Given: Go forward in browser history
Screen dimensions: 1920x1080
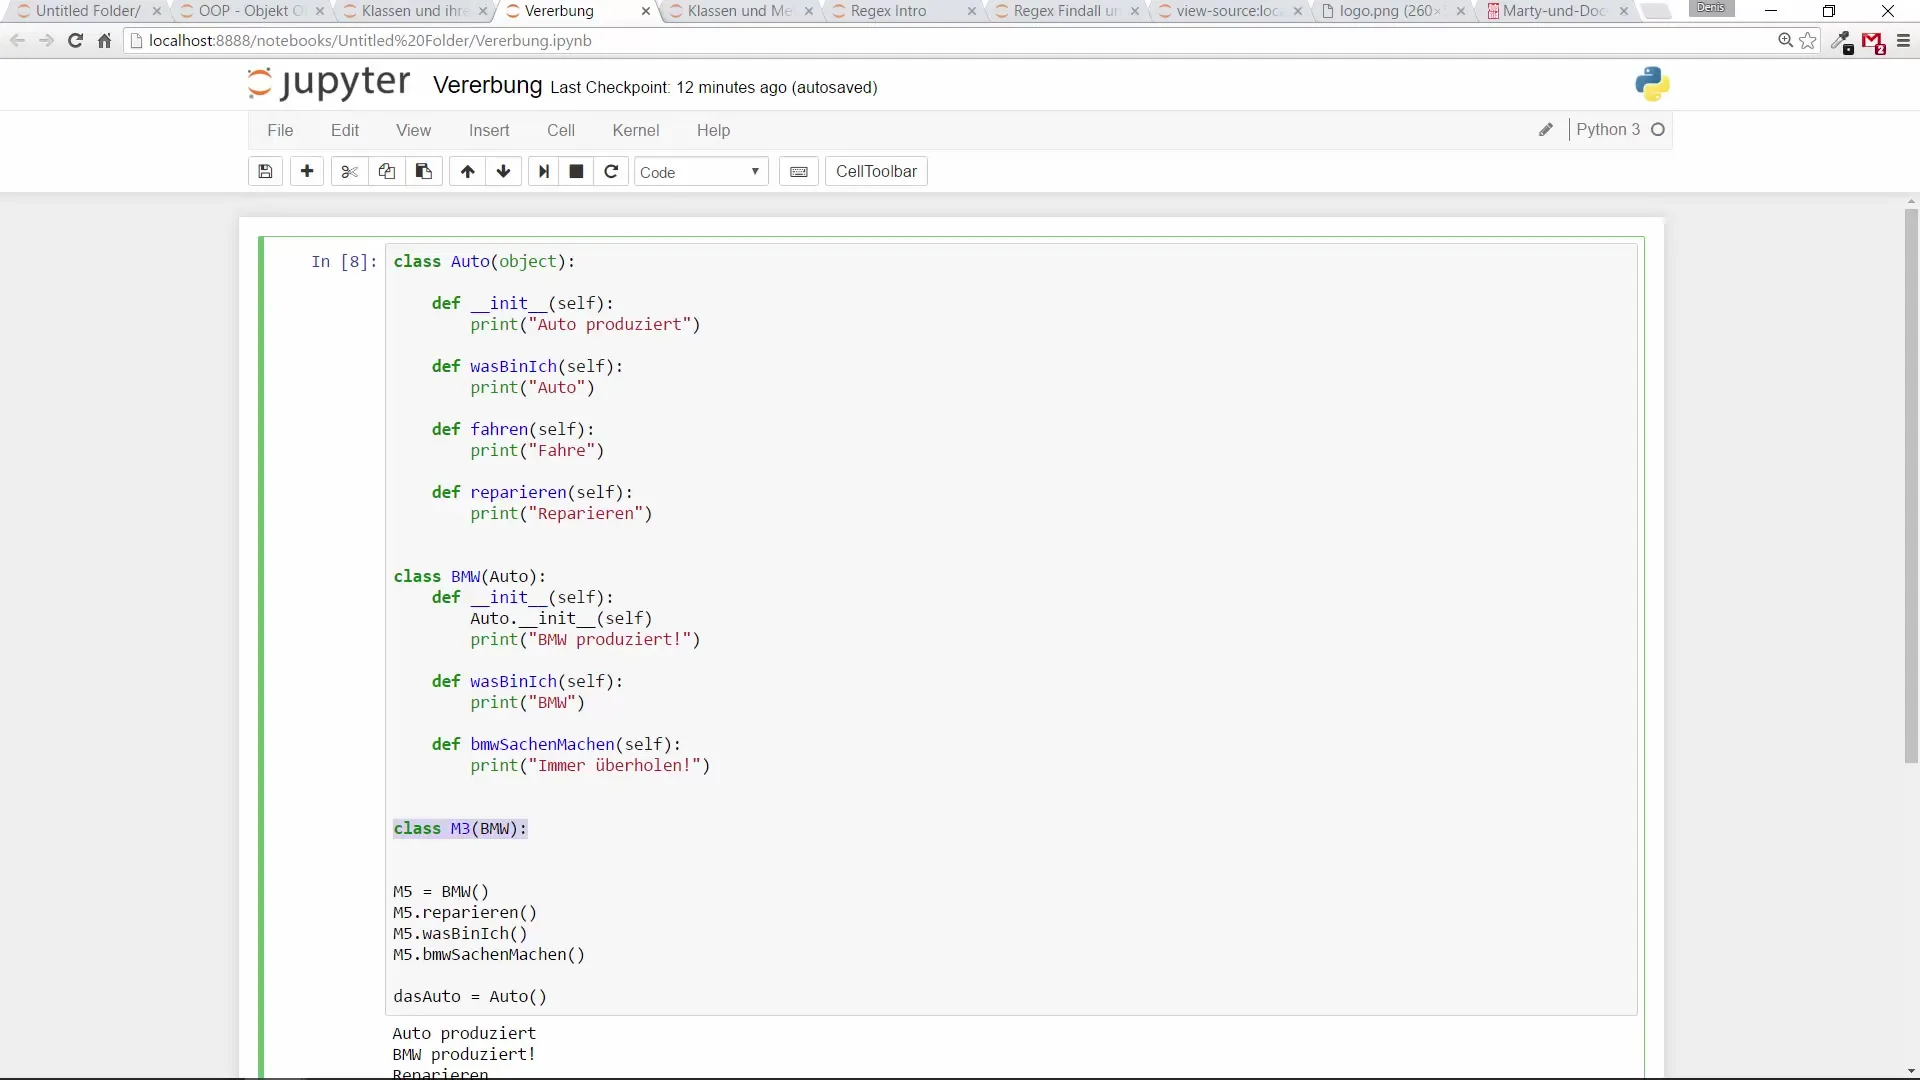Looking at the screenshot, I should (x=46, y=41).
